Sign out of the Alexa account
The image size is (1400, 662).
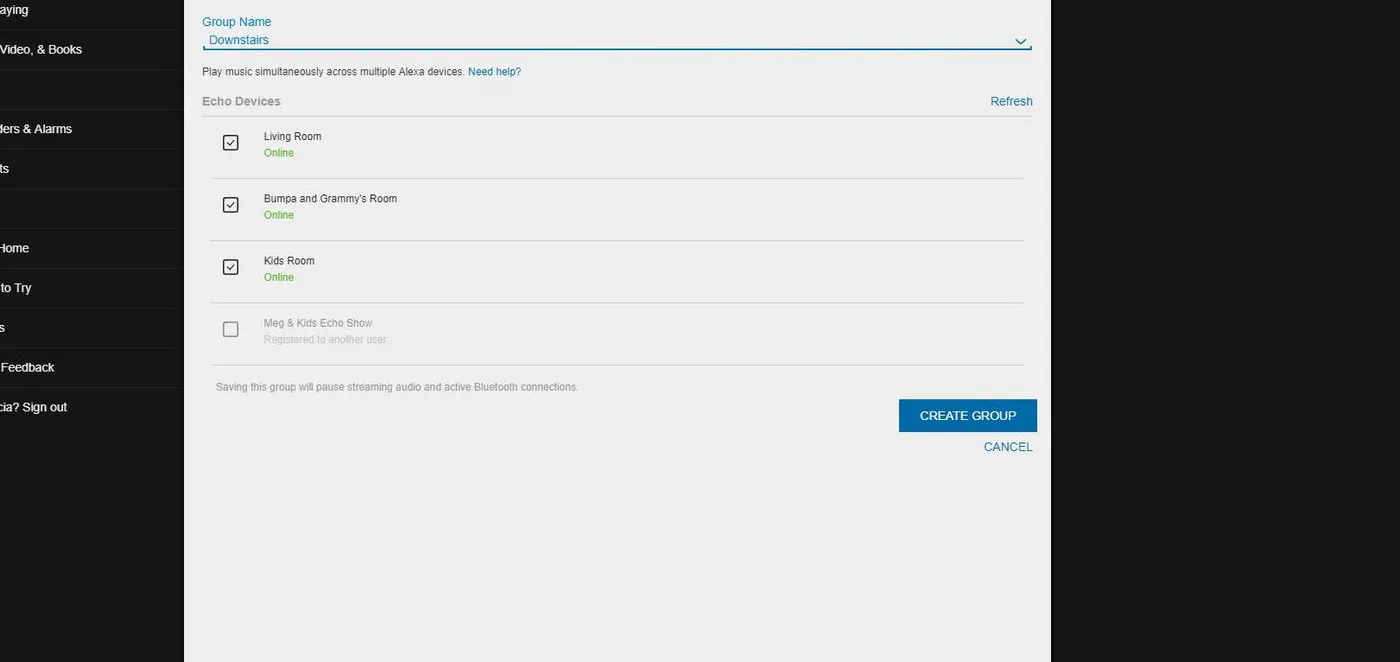coord(46,407)
